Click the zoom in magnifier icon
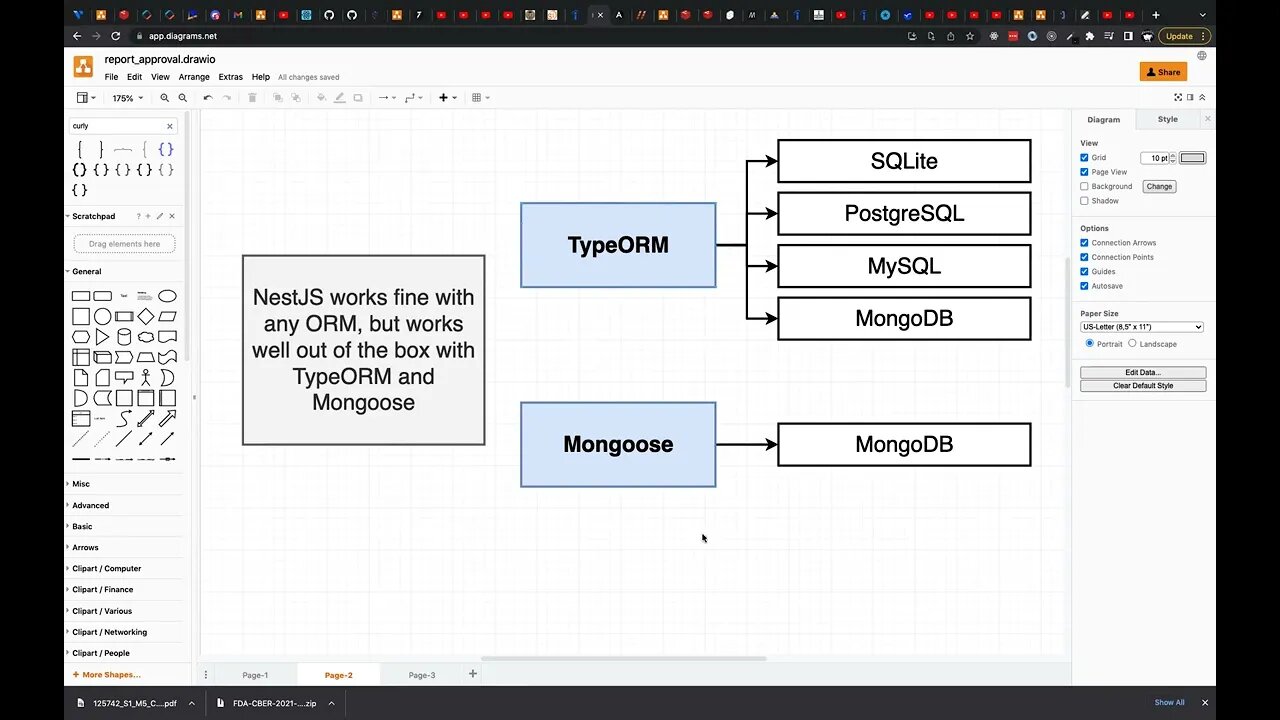Viewport: 1280px width, 720px height. [165, 98]
